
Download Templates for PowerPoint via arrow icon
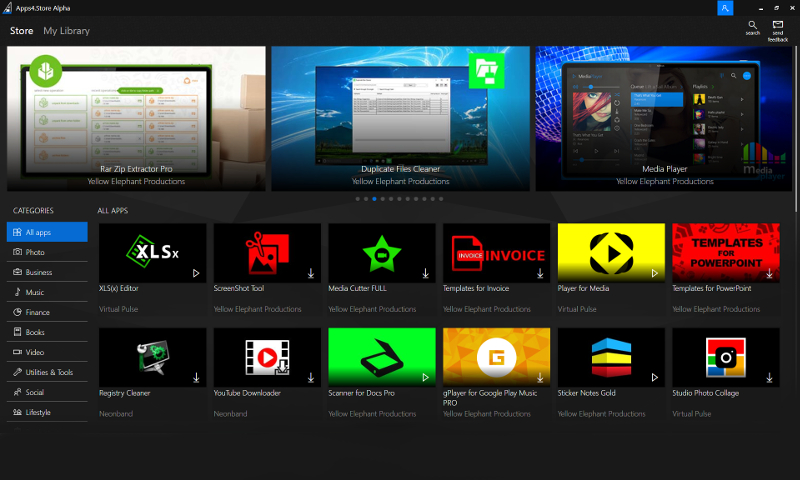pos(769,273)
